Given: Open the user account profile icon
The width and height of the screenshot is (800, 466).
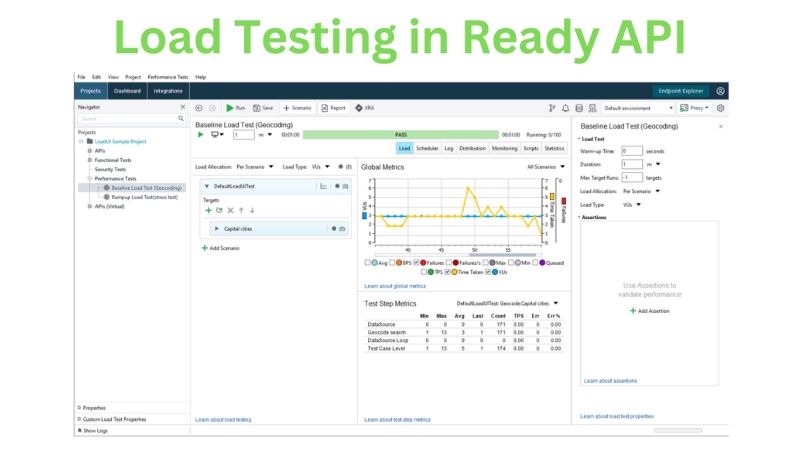Looking at the screenshot, I should (720, 91).
